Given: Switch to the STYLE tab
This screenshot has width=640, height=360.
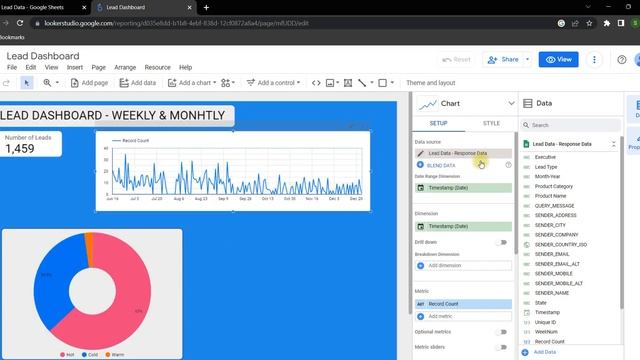Looking at the screenshot, I should [x=491, y=123].
